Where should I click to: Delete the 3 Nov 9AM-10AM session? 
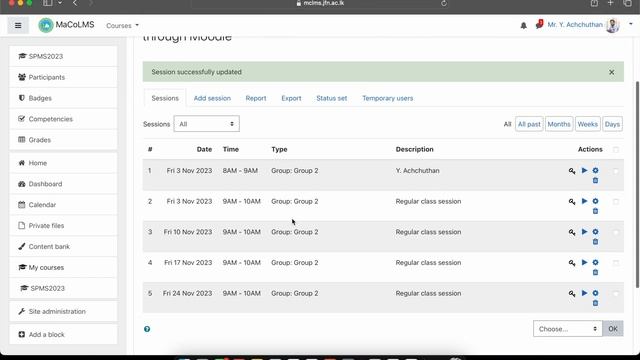coord(596,211)
